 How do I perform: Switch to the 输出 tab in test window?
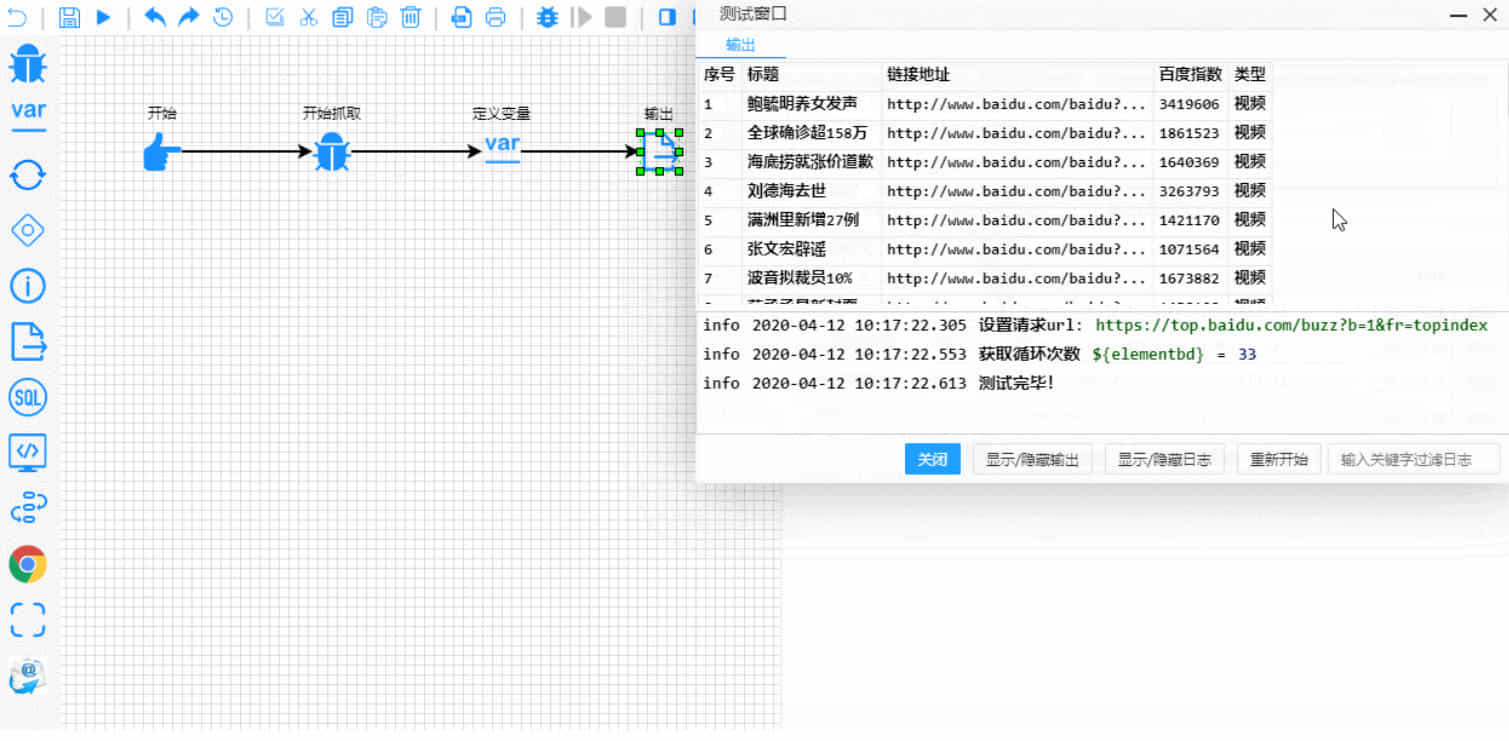coord(741,46)
